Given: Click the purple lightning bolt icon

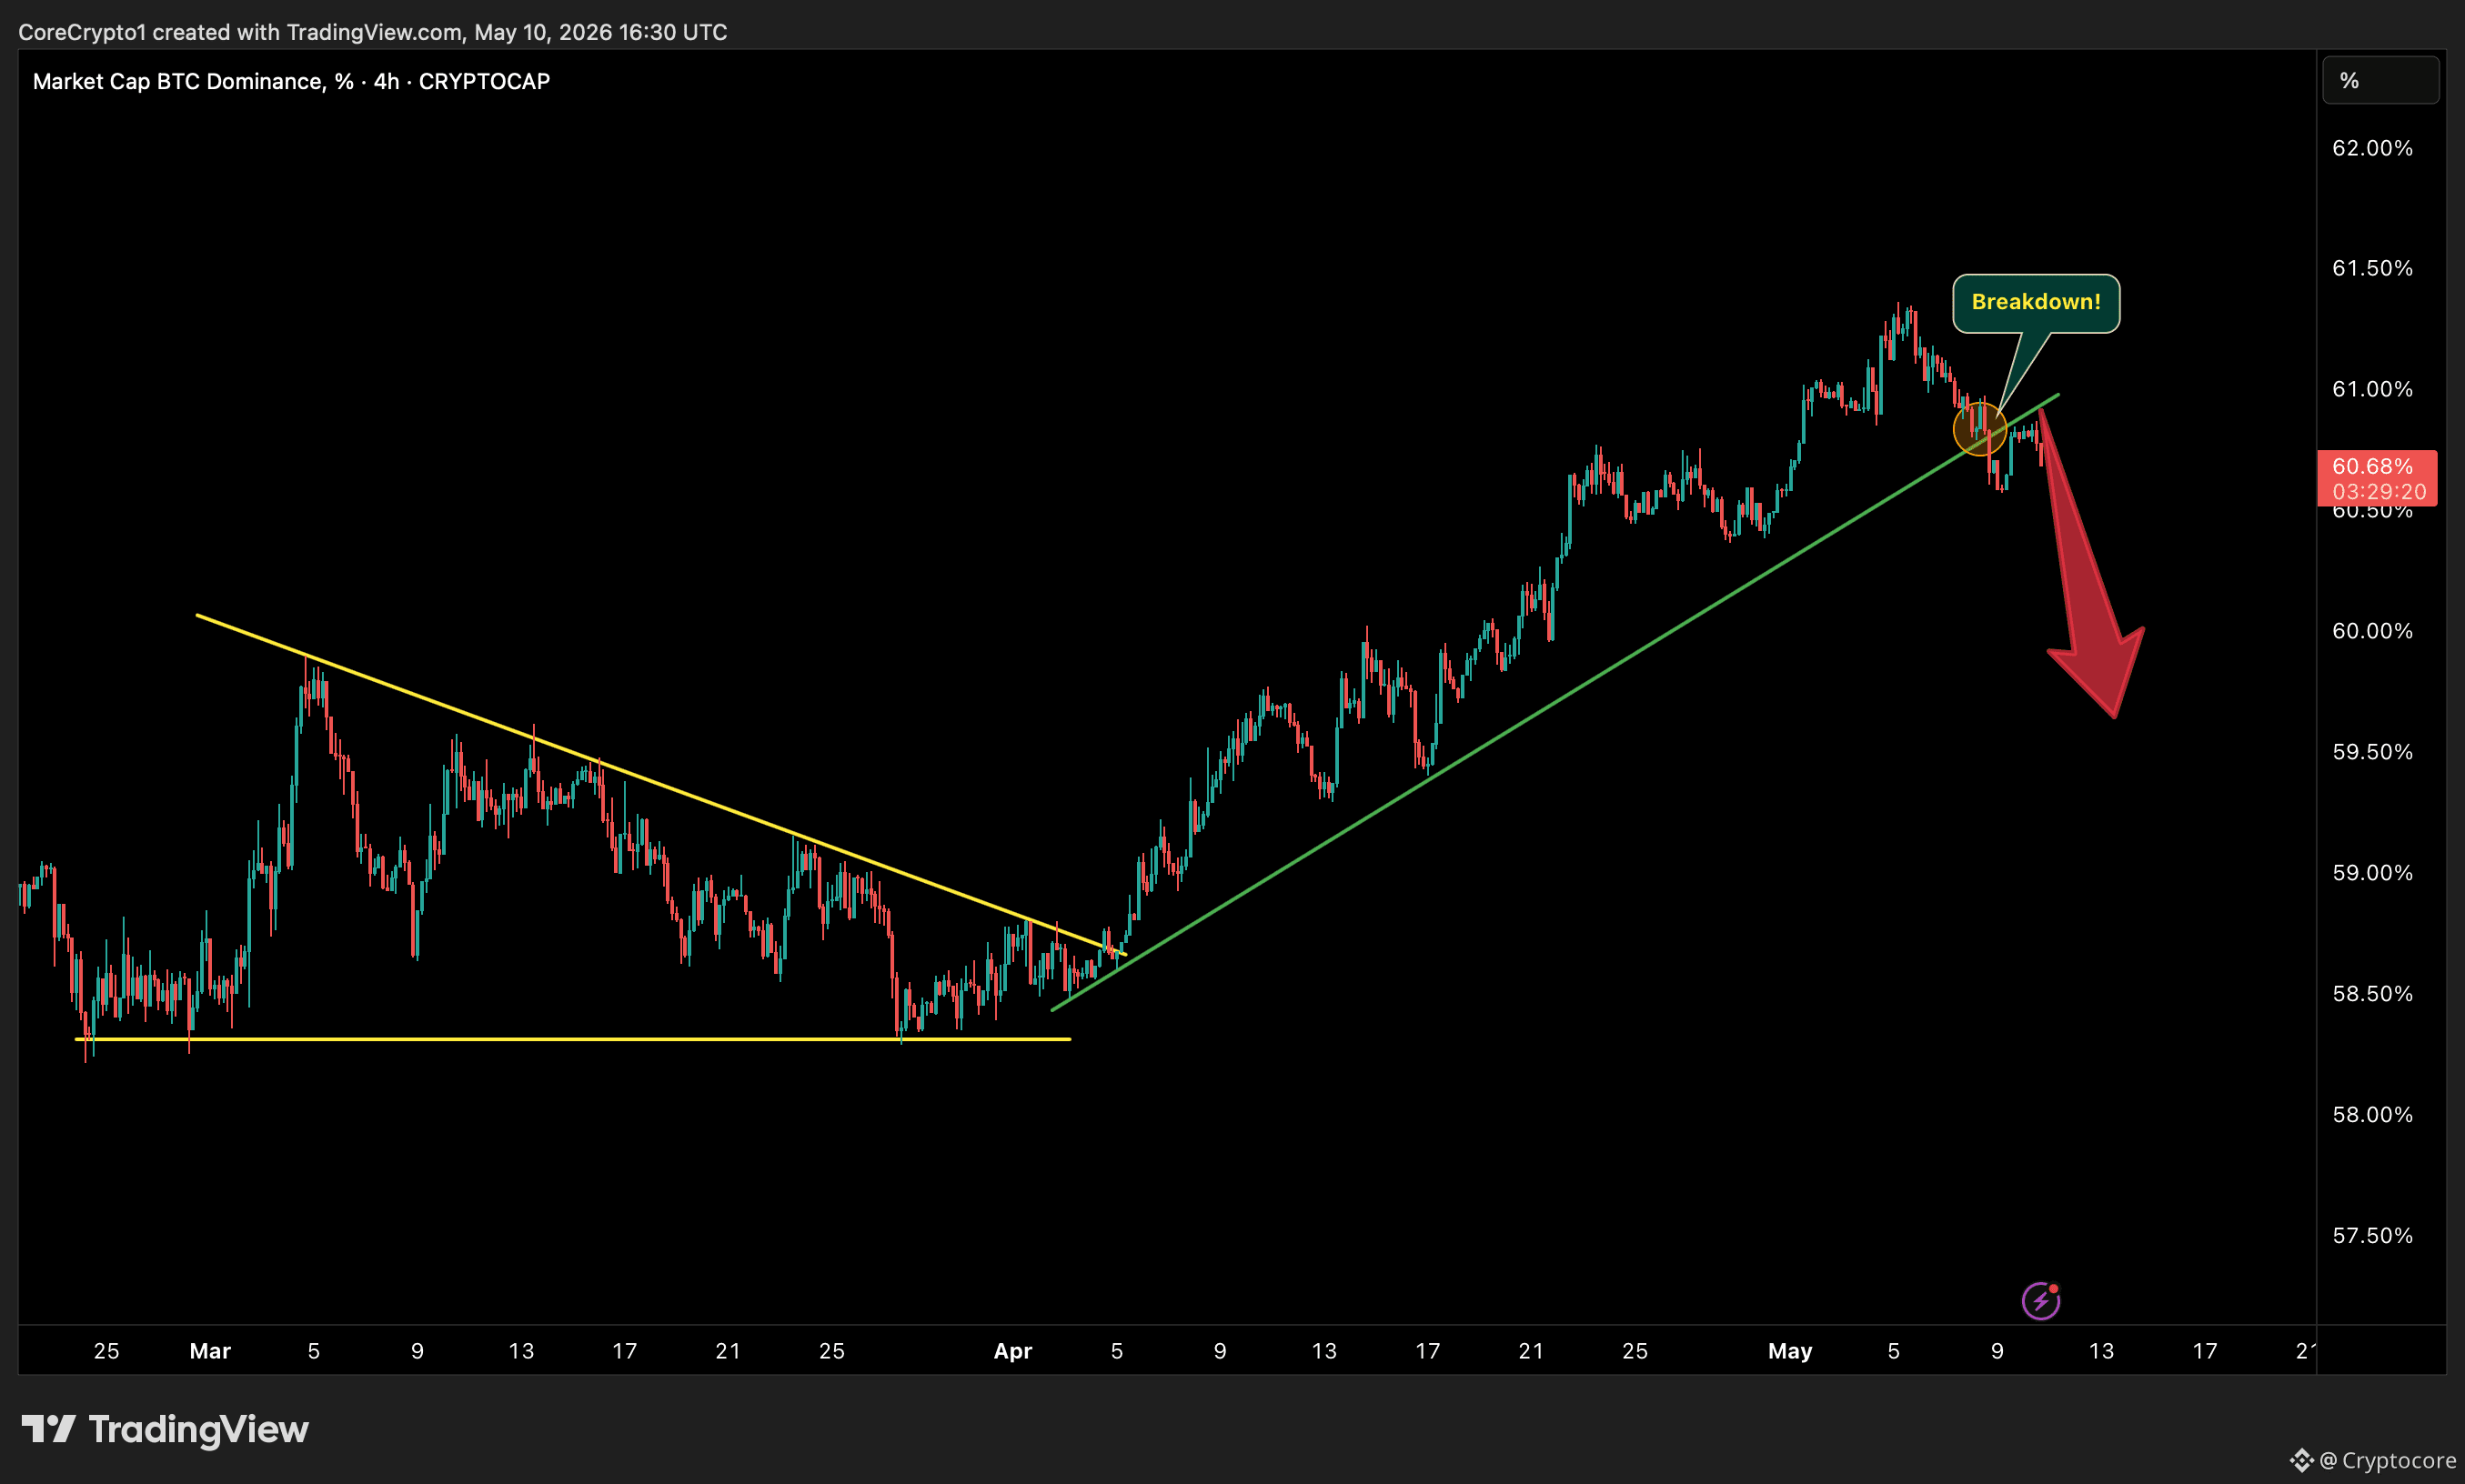Looking at the screenshot, I should pyautogui.click(x=2040, y=1300).
